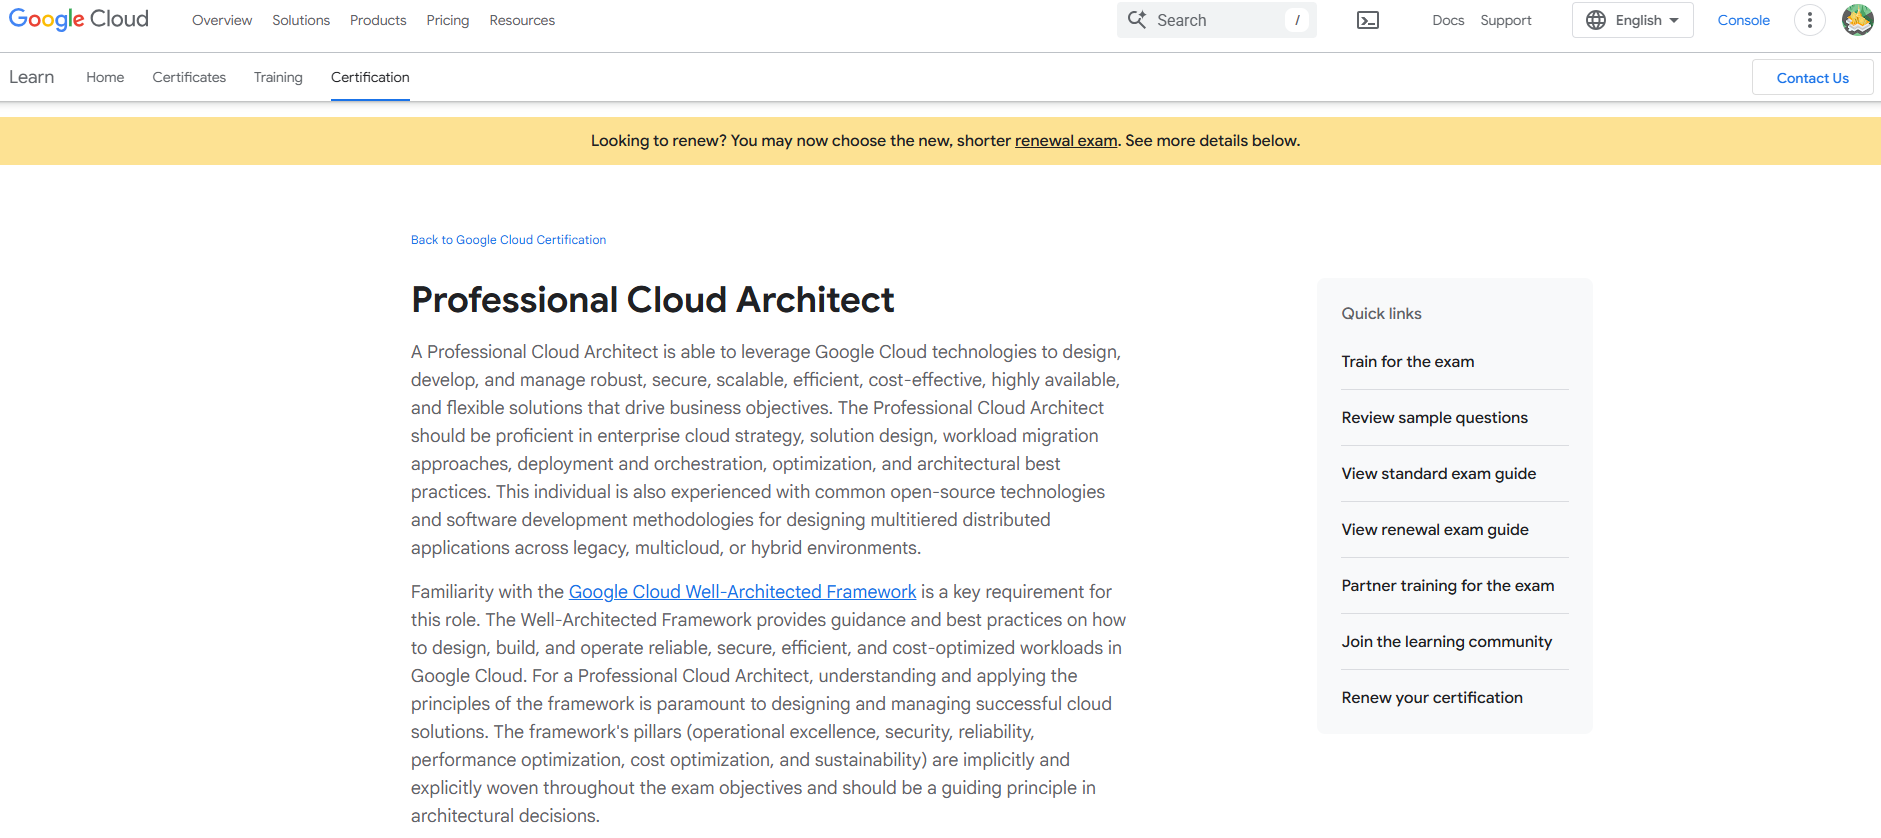
Task: Expand the English language dropdown
Action: (x=1633, y=20)
